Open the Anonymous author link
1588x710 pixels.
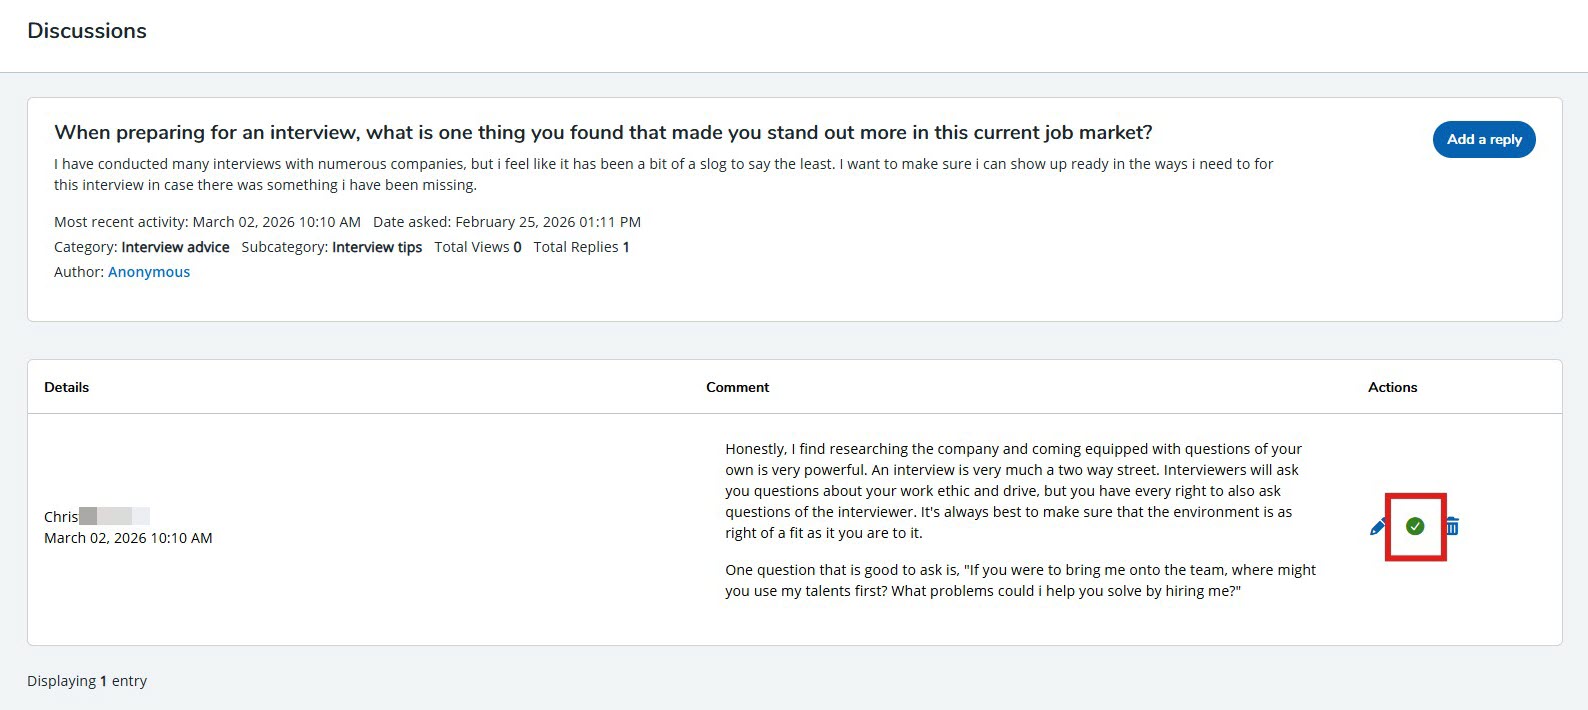point(149,272)
